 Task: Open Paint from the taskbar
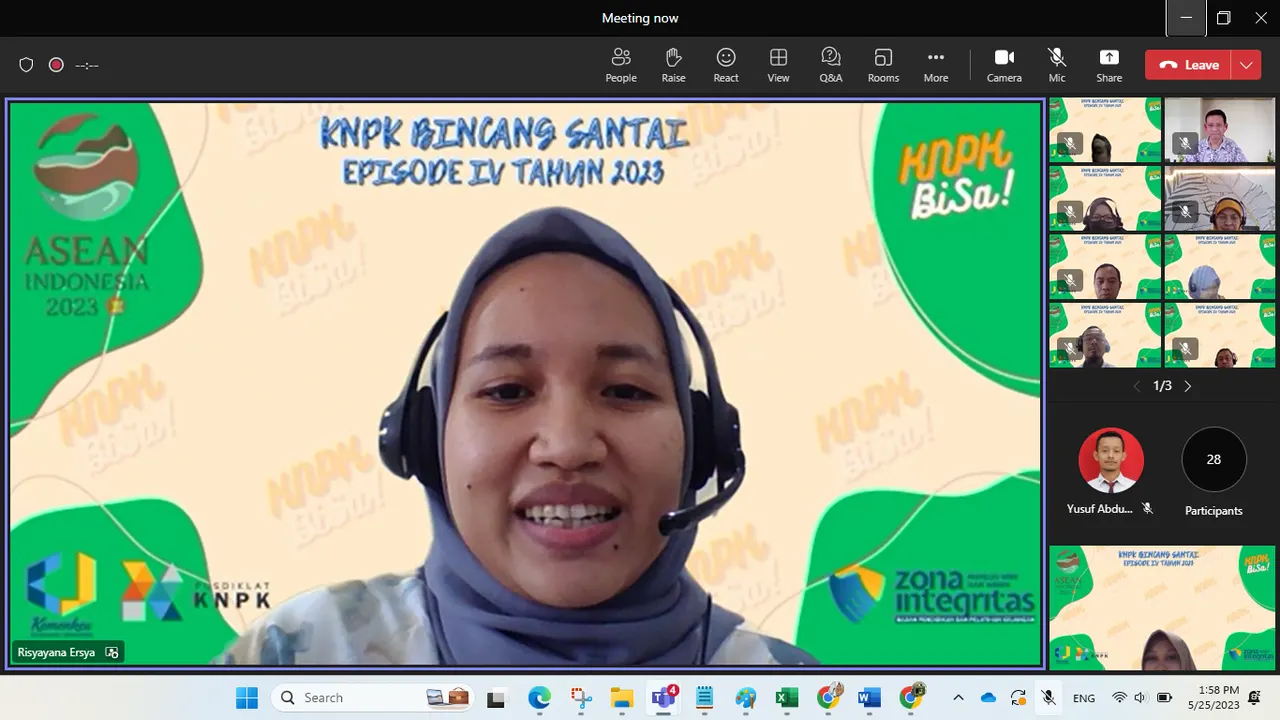[746, 698]
